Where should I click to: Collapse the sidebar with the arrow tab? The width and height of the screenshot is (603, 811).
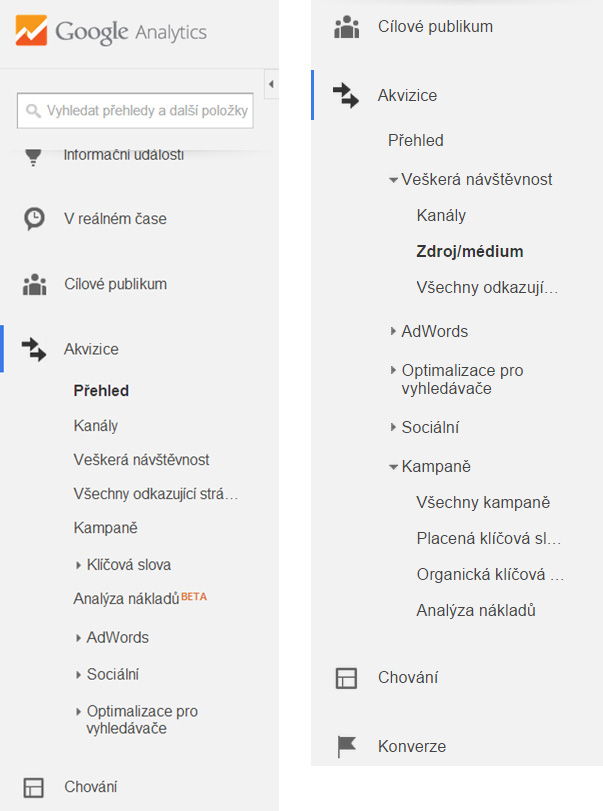pyautogui.click(x=271, y=81)
